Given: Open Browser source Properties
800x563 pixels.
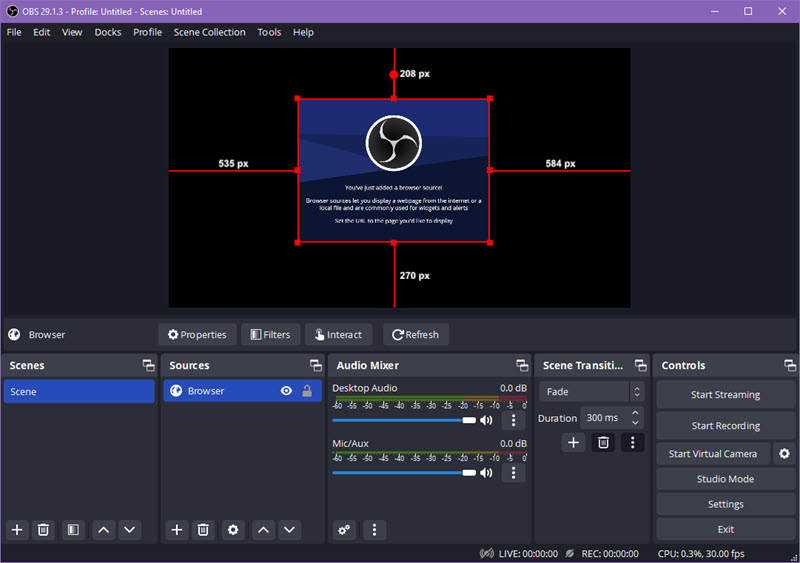Looking at the screenshot, I should point(197,334).
